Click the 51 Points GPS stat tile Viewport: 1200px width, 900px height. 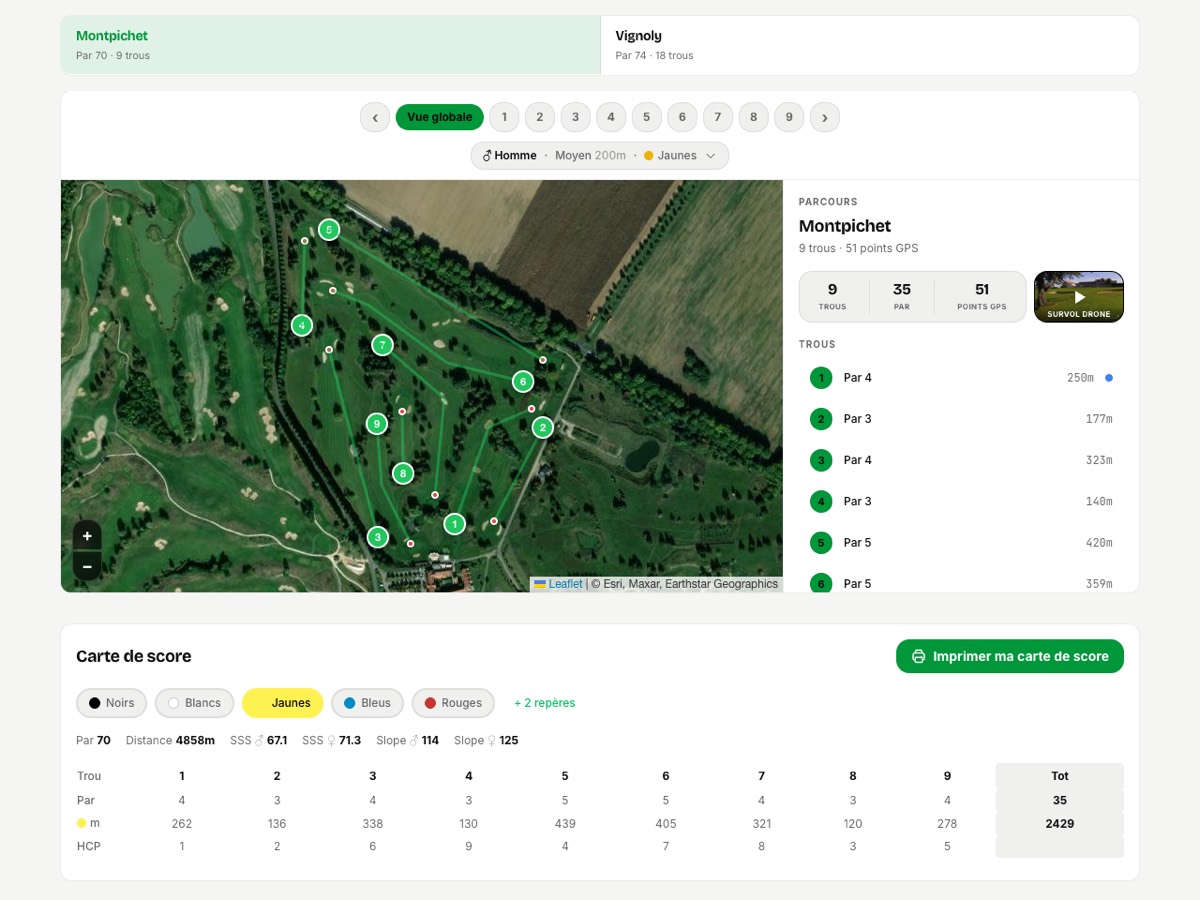point(981,297)
